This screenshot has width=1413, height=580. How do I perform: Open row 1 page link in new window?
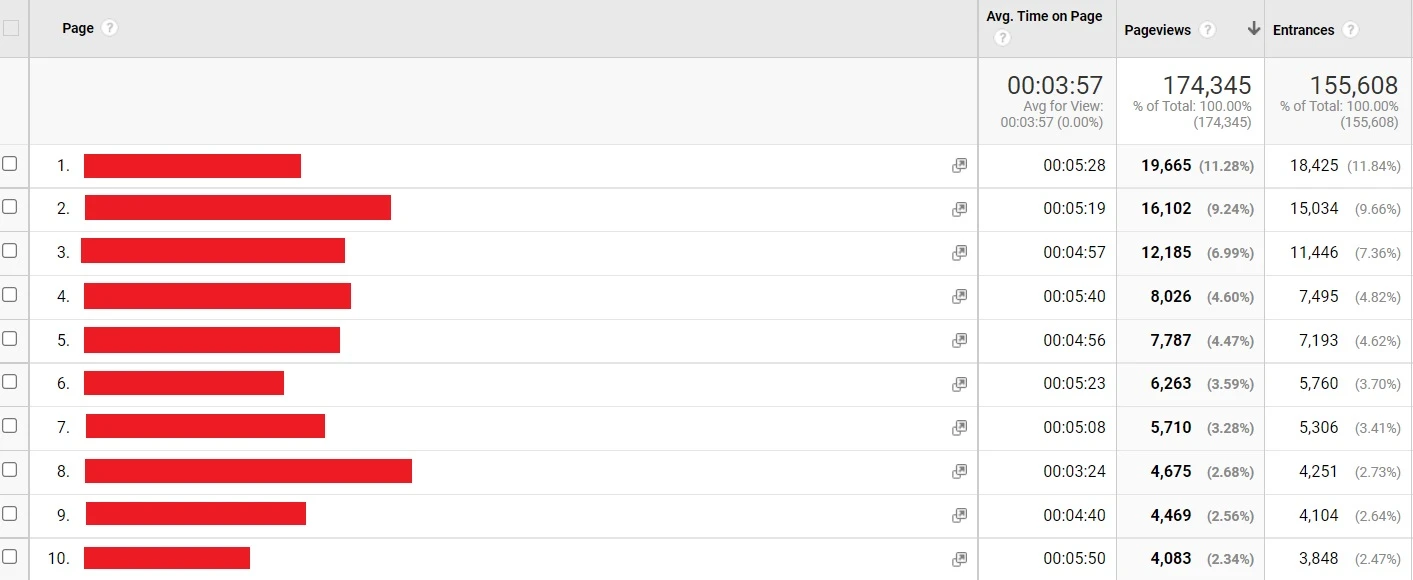[x=959, y=166]
